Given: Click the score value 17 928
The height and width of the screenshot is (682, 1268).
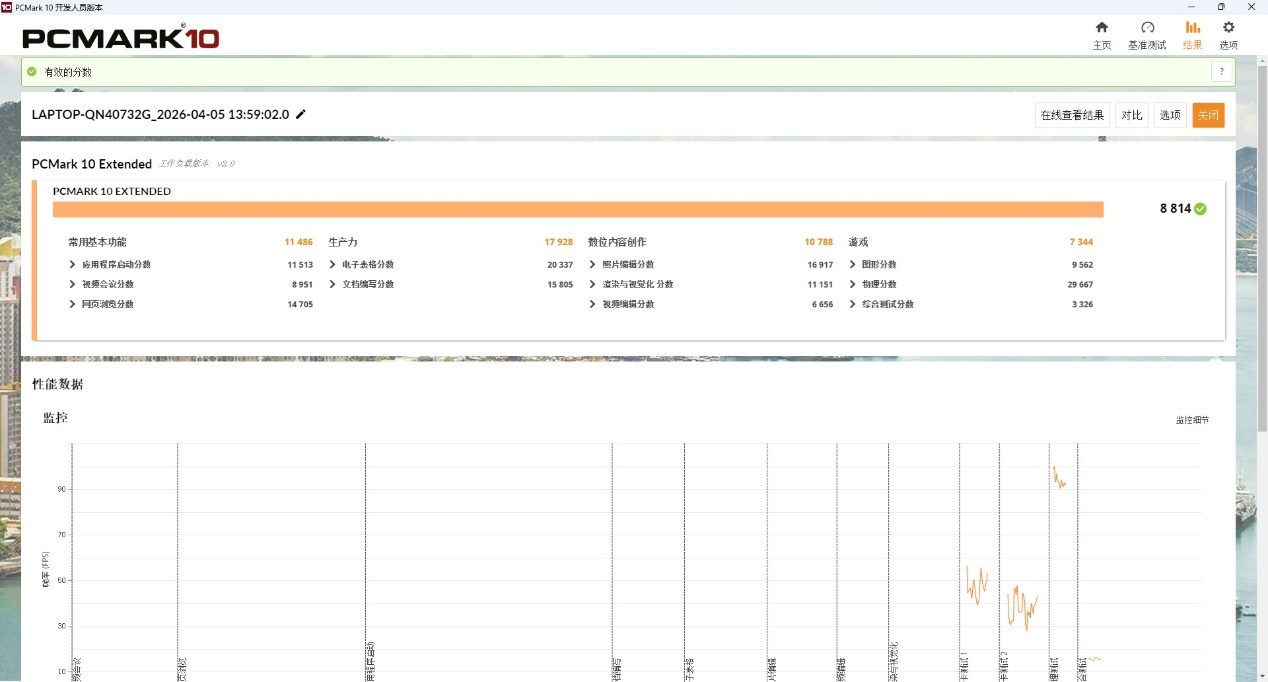Looking at the screenshot, I should point(558,242).
